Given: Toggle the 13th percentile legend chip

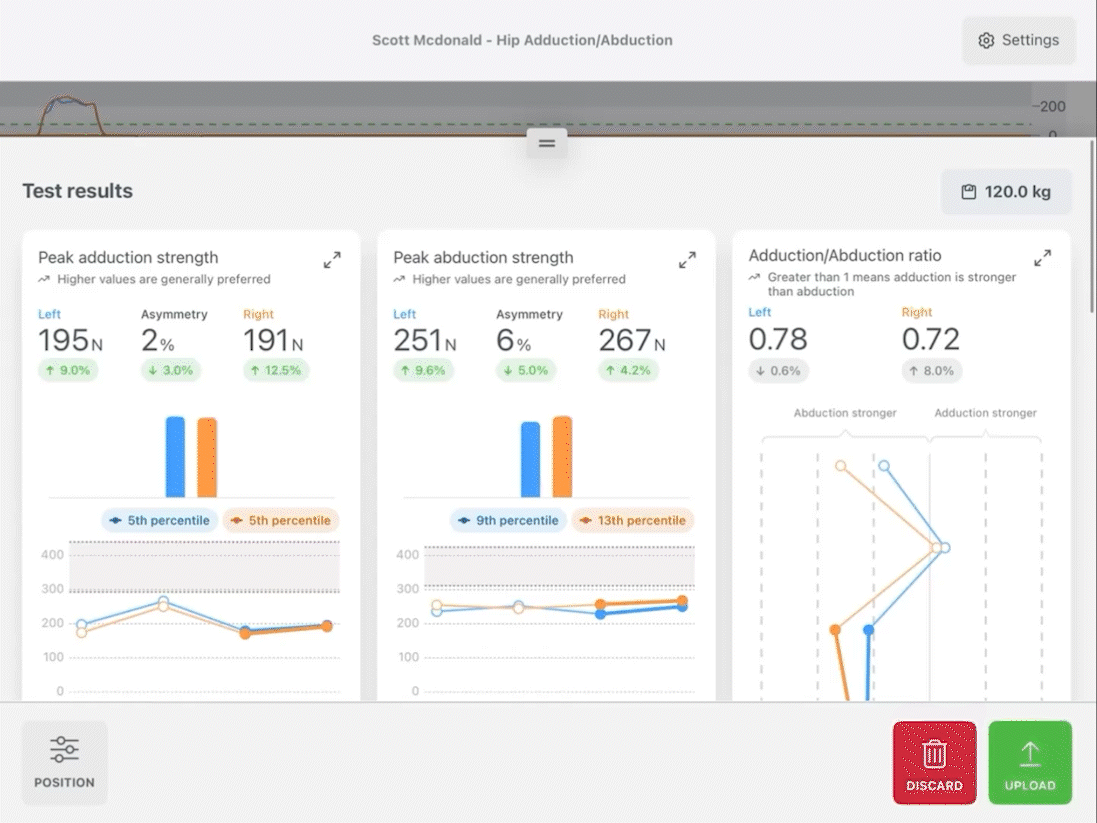Looking at the screenshot, I should click(x=633, y=521).
